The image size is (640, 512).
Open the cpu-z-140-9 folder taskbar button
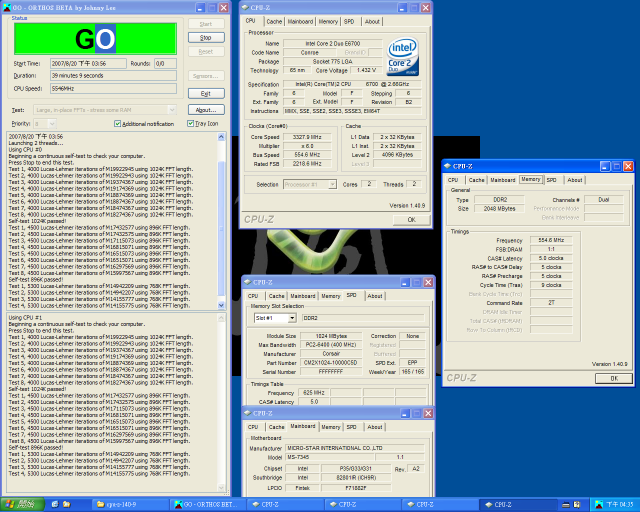point(131,505)
